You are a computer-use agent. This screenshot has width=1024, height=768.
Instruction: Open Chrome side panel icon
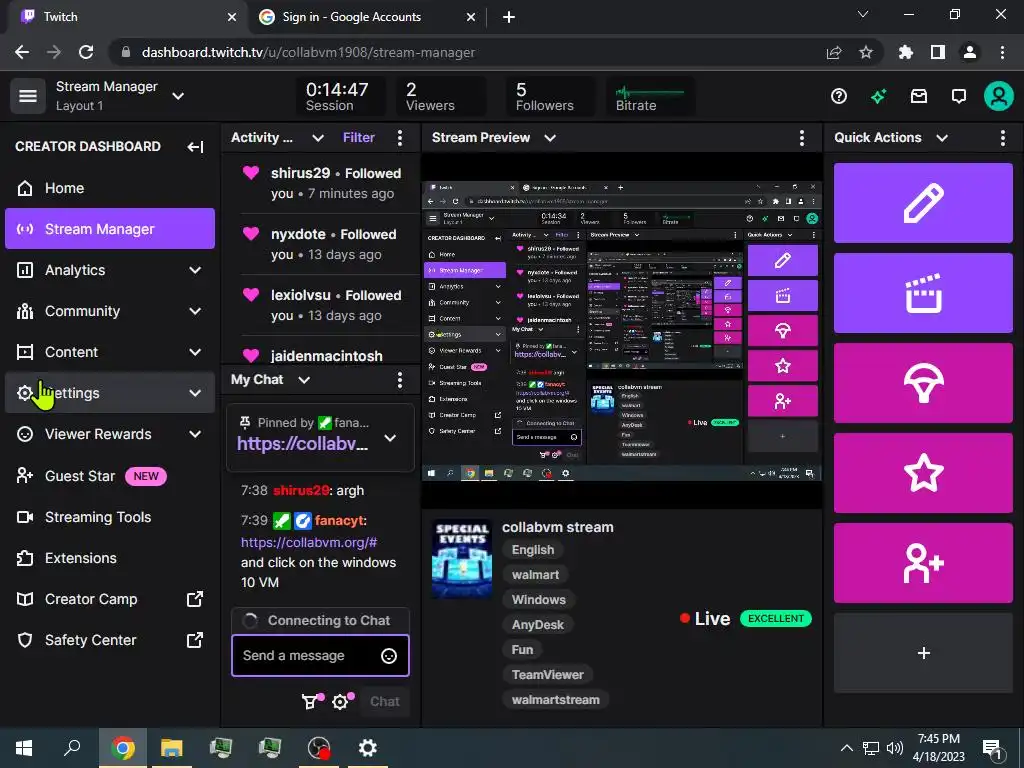coord(937,52)
